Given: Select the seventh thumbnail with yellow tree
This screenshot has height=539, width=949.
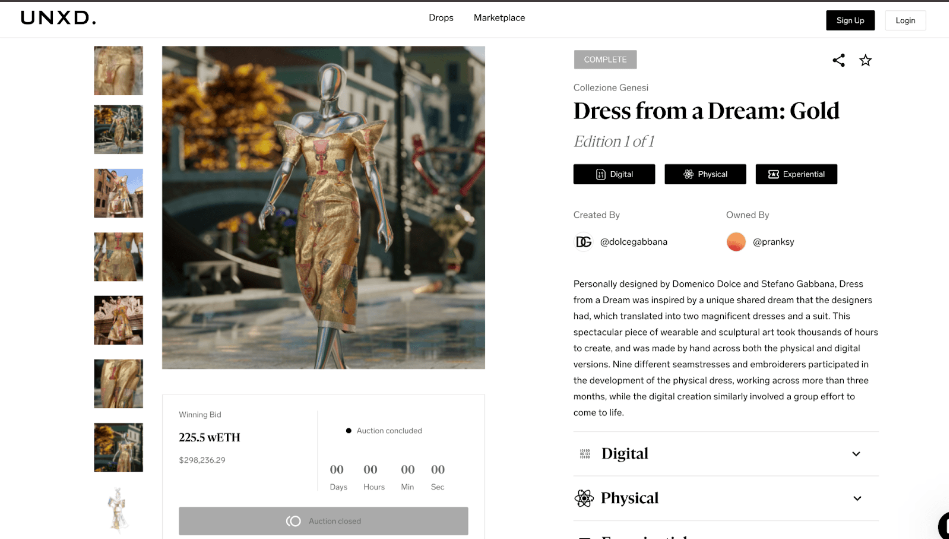Looking at the screenshot, I should coord(119,447).
